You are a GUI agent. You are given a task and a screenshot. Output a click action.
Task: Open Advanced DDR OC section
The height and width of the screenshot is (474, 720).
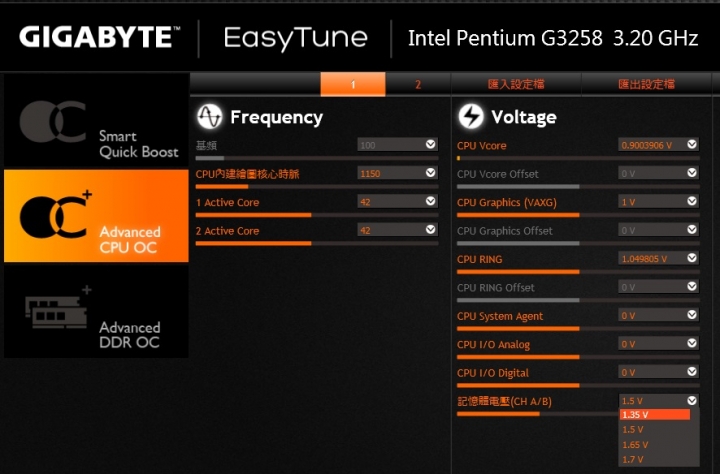click(96, 312)
